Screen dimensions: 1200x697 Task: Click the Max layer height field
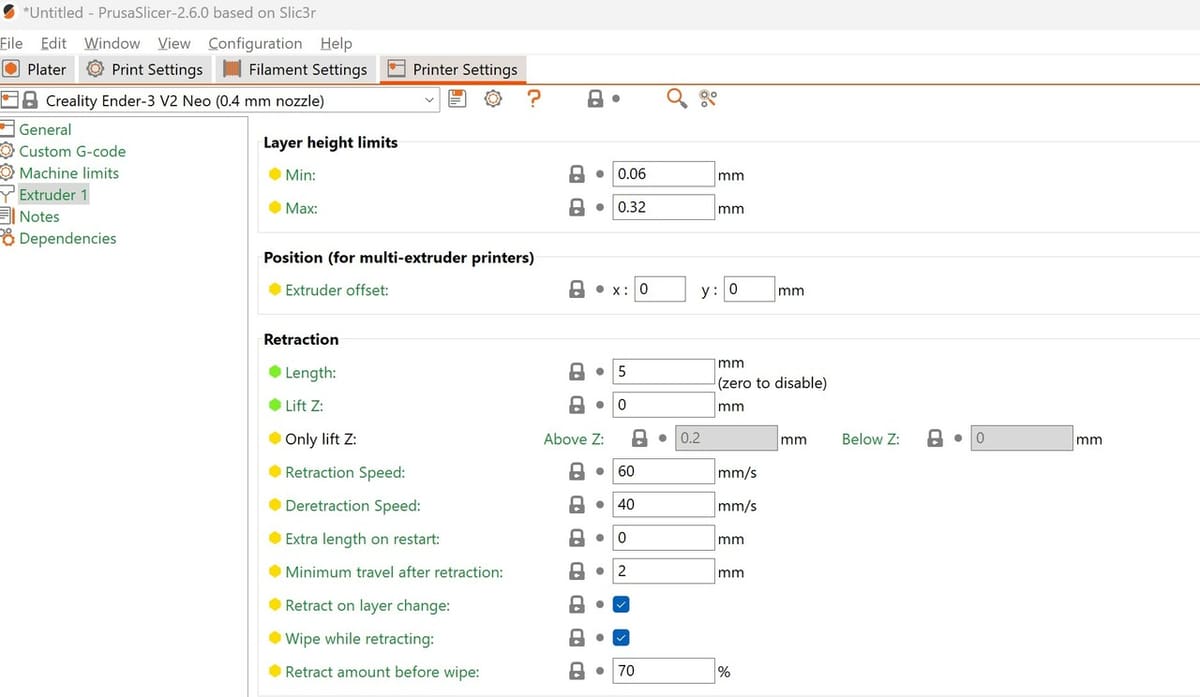663,208
